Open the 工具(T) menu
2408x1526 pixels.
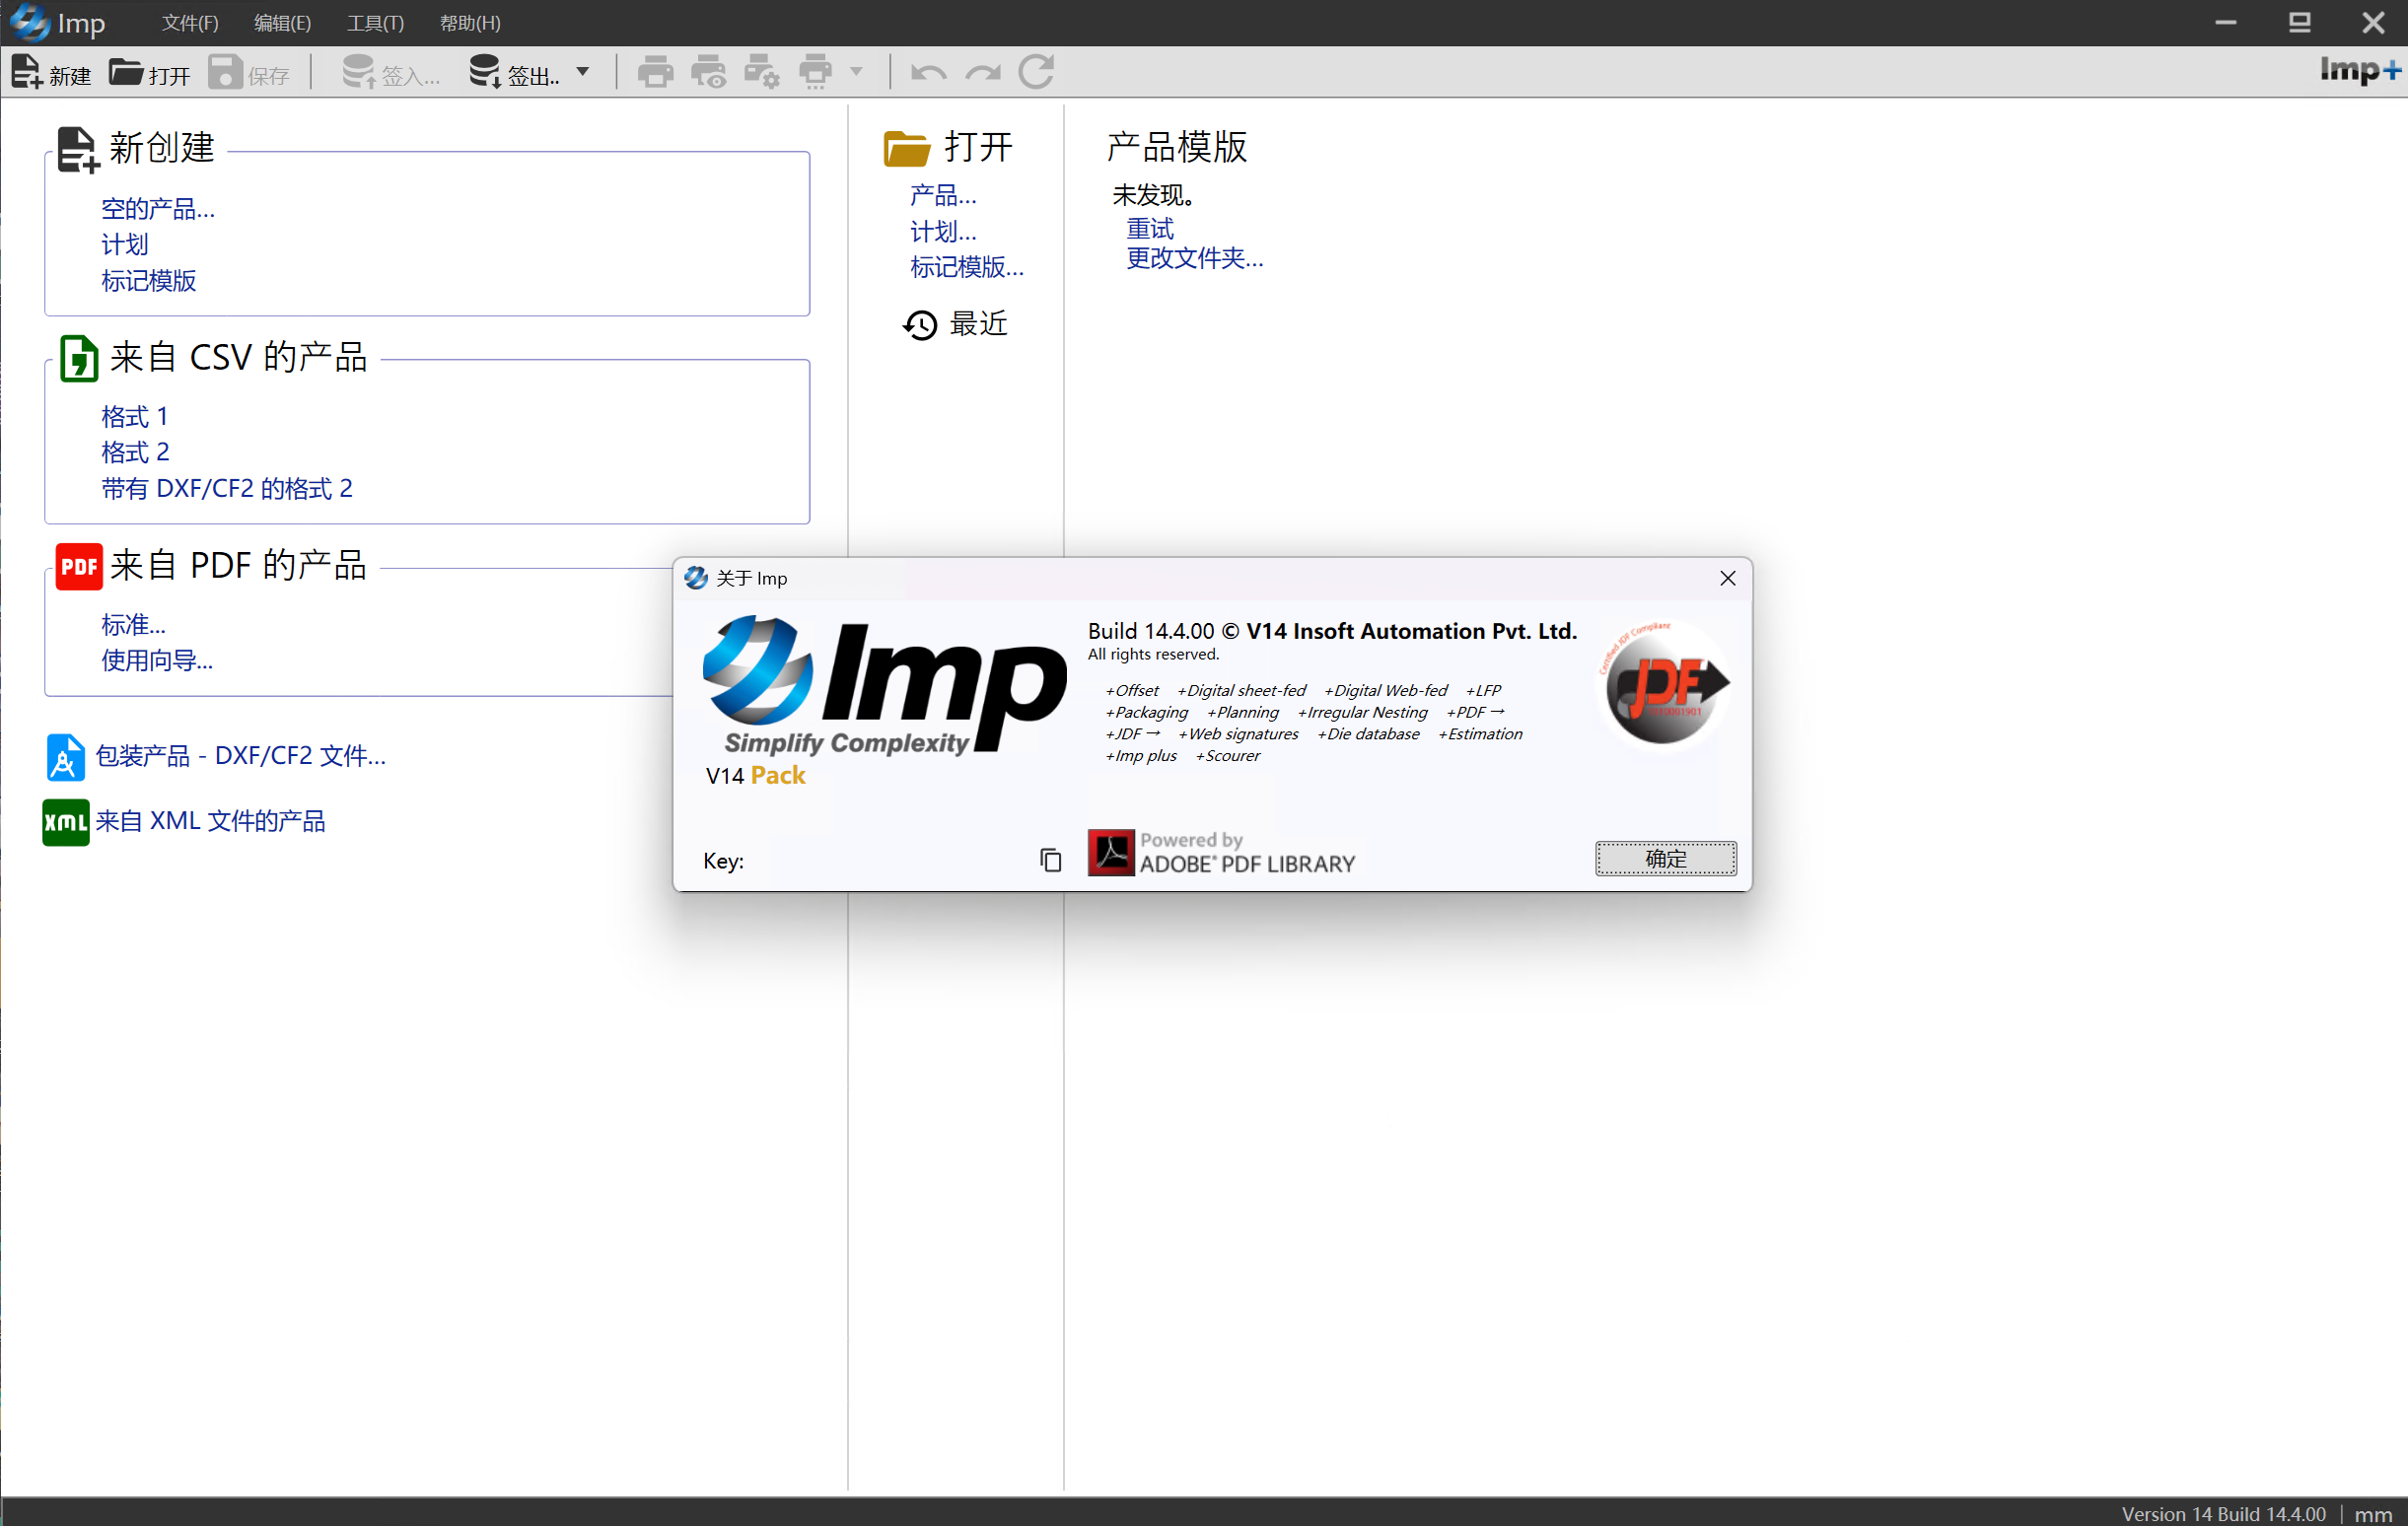tap(376, 23)
